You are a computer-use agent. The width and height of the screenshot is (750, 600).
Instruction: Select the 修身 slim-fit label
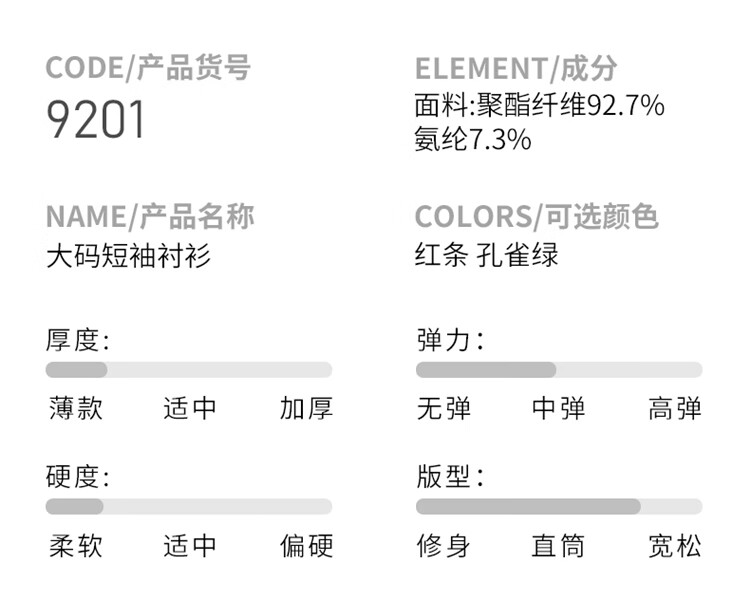point(444,546)
